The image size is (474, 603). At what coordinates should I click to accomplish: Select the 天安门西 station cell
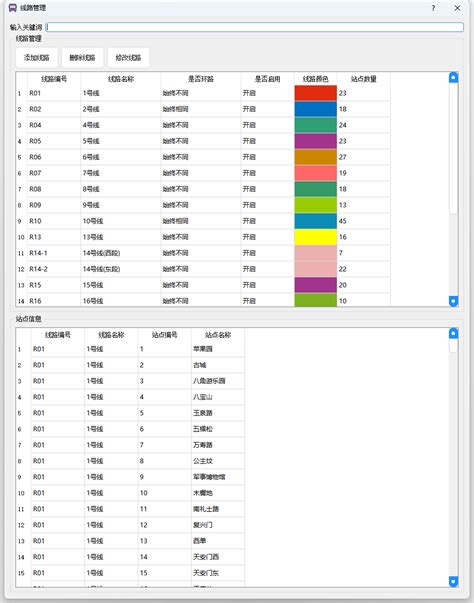[218, 557]
